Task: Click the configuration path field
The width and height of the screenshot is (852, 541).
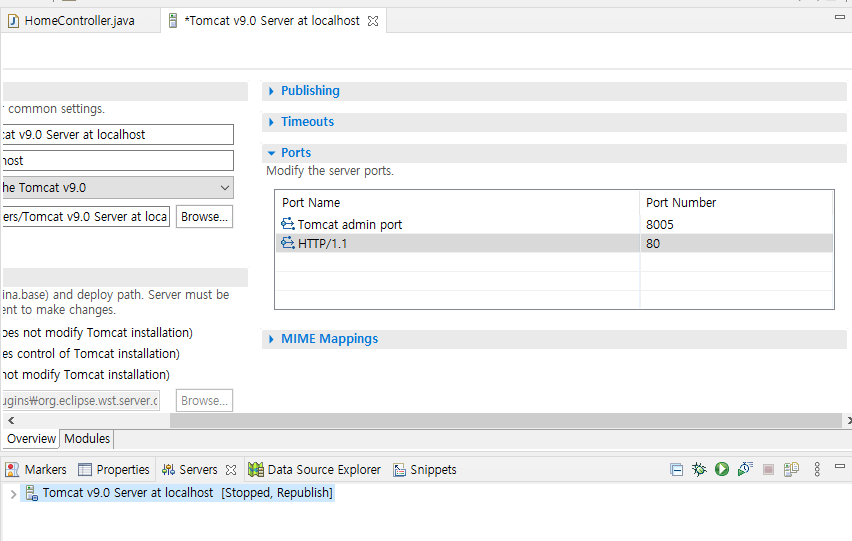Action: [x=86, y=217]
